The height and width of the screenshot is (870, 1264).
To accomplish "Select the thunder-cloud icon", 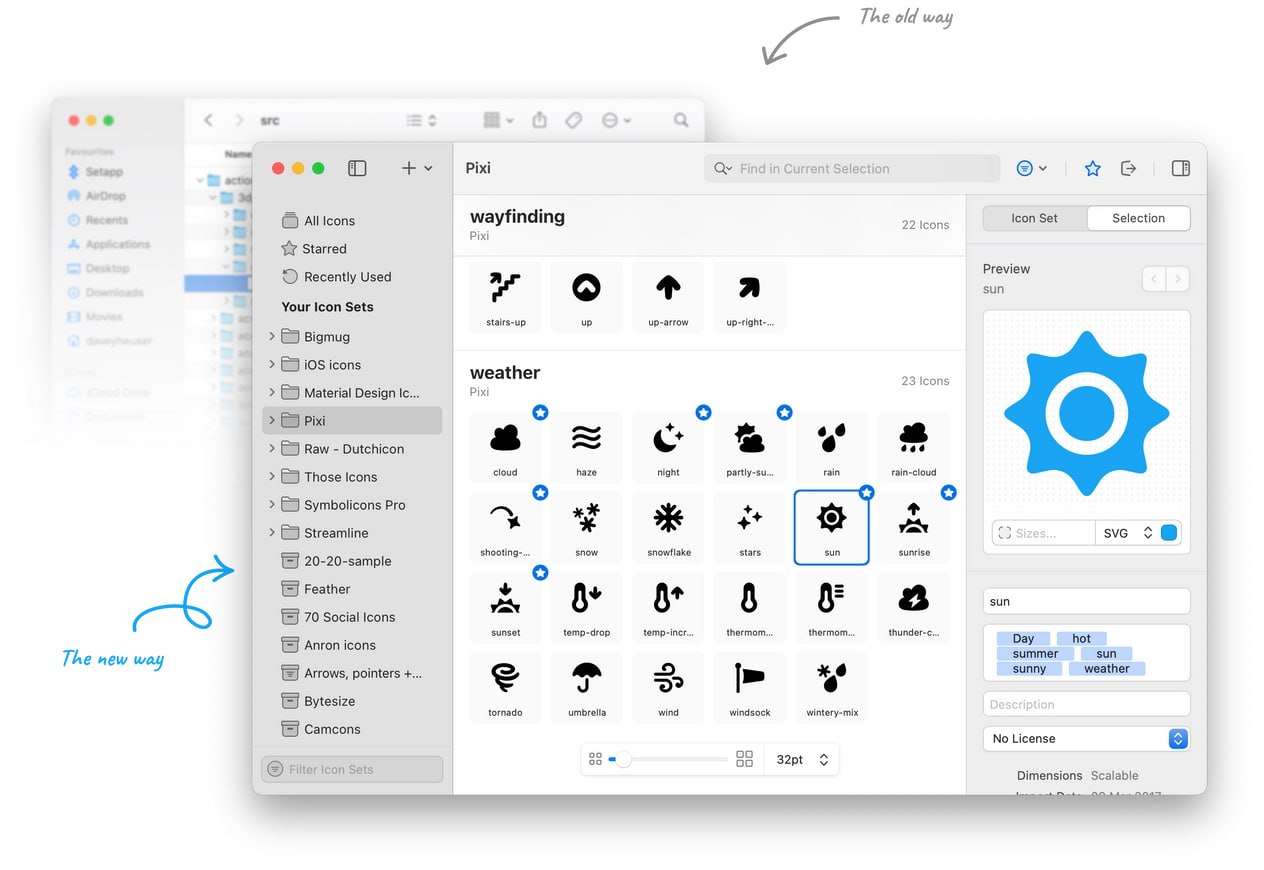I will (913, 607).
